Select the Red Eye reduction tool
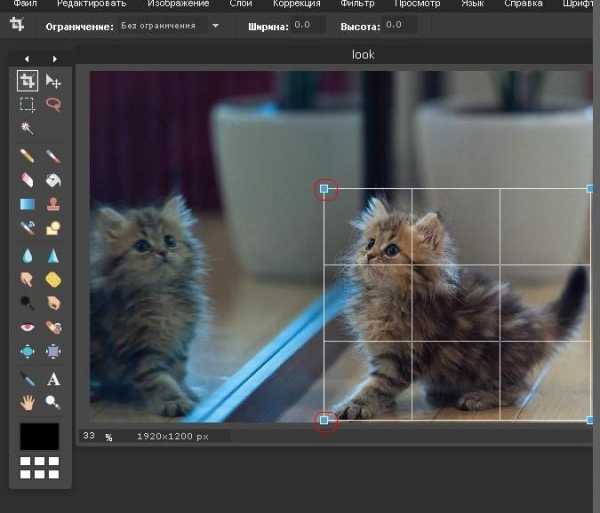 click(x=27, y=327)
